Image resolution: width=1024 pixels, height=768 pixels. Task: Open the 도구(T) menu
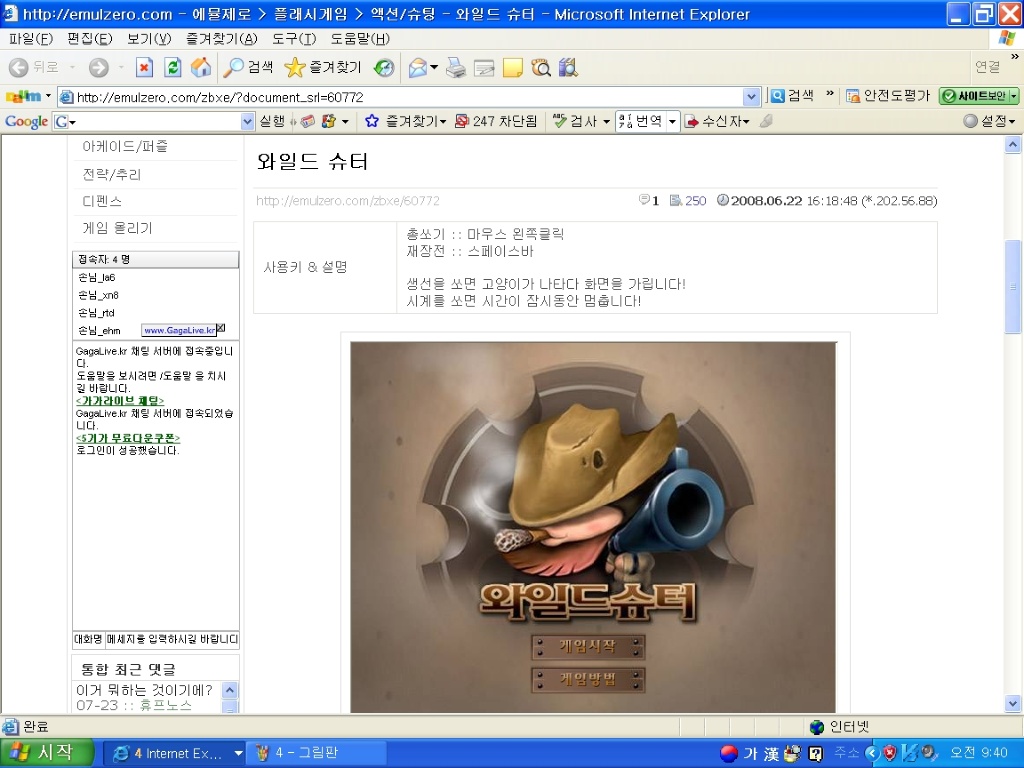(294, 39)
